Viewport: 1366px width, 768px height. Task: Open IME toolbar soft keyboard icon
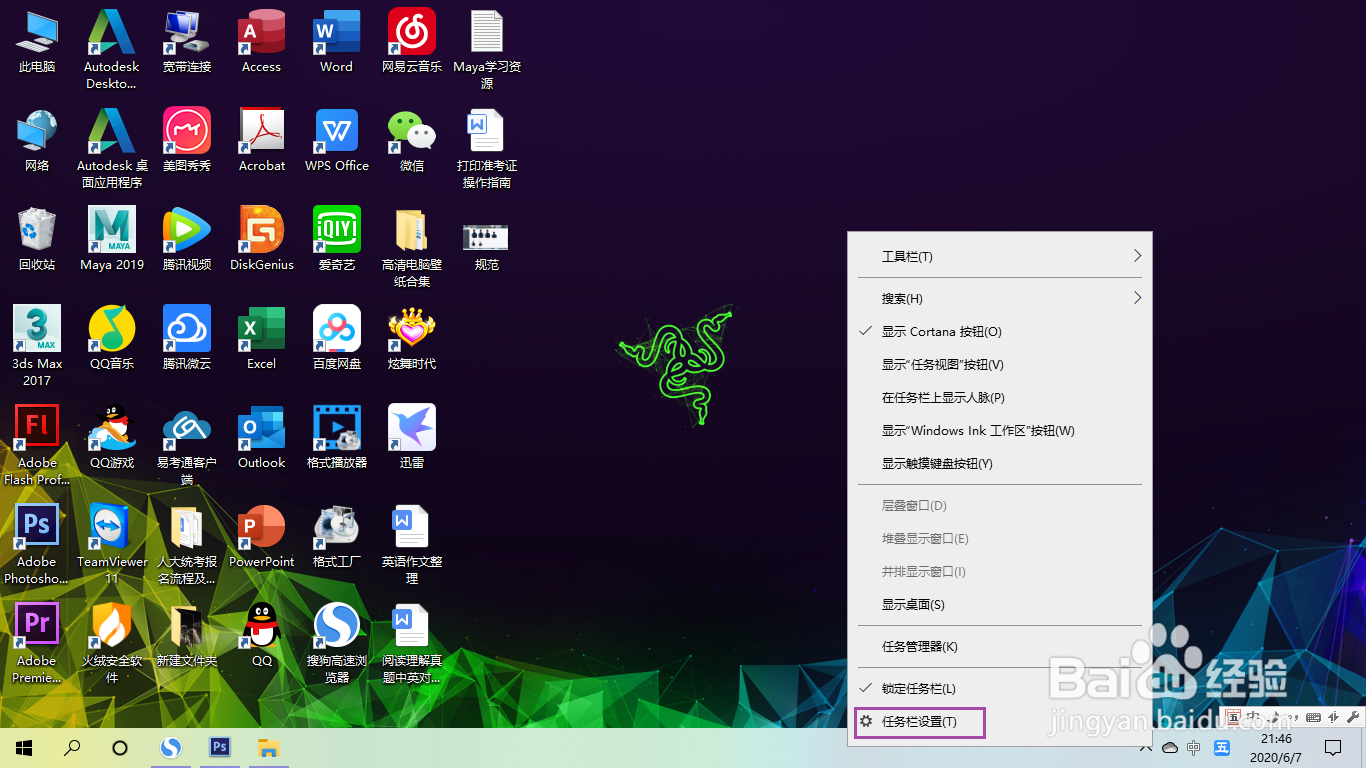(1314, 717)
